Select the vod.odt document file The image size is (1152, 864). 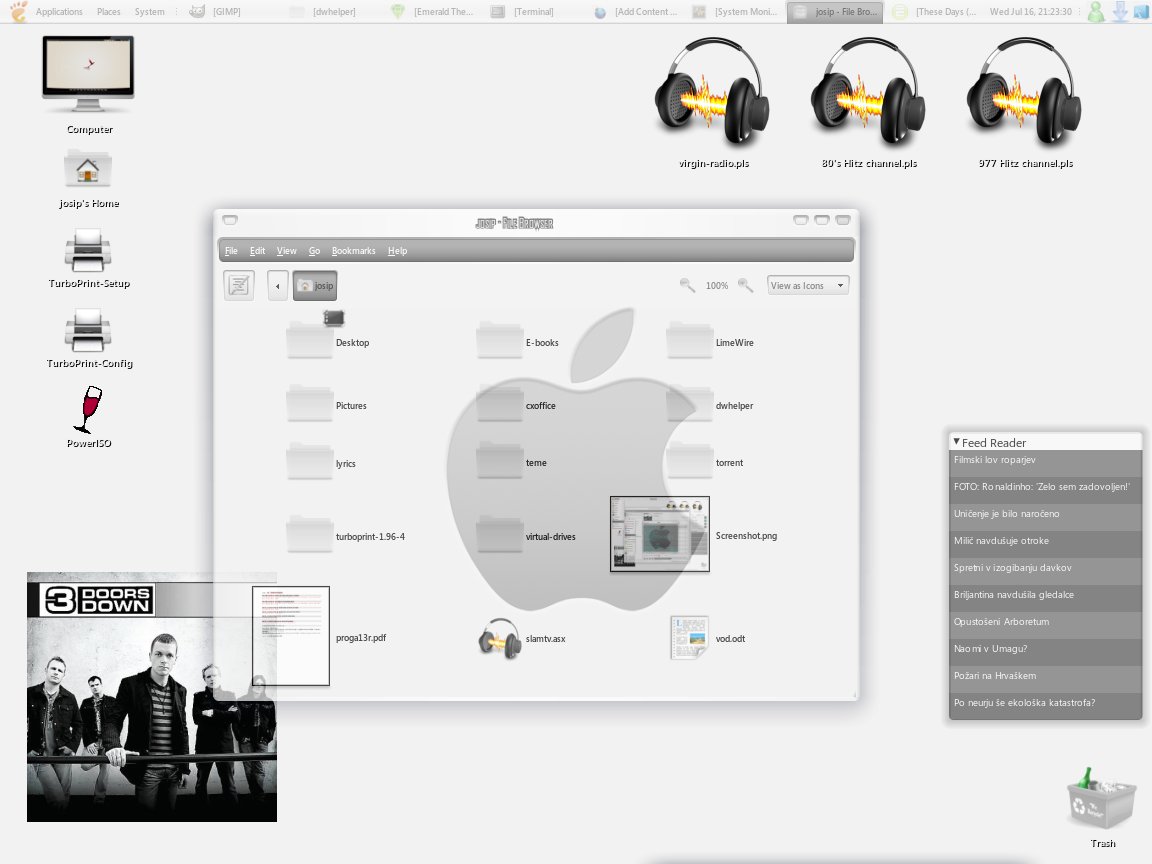[x=689, y=638]
